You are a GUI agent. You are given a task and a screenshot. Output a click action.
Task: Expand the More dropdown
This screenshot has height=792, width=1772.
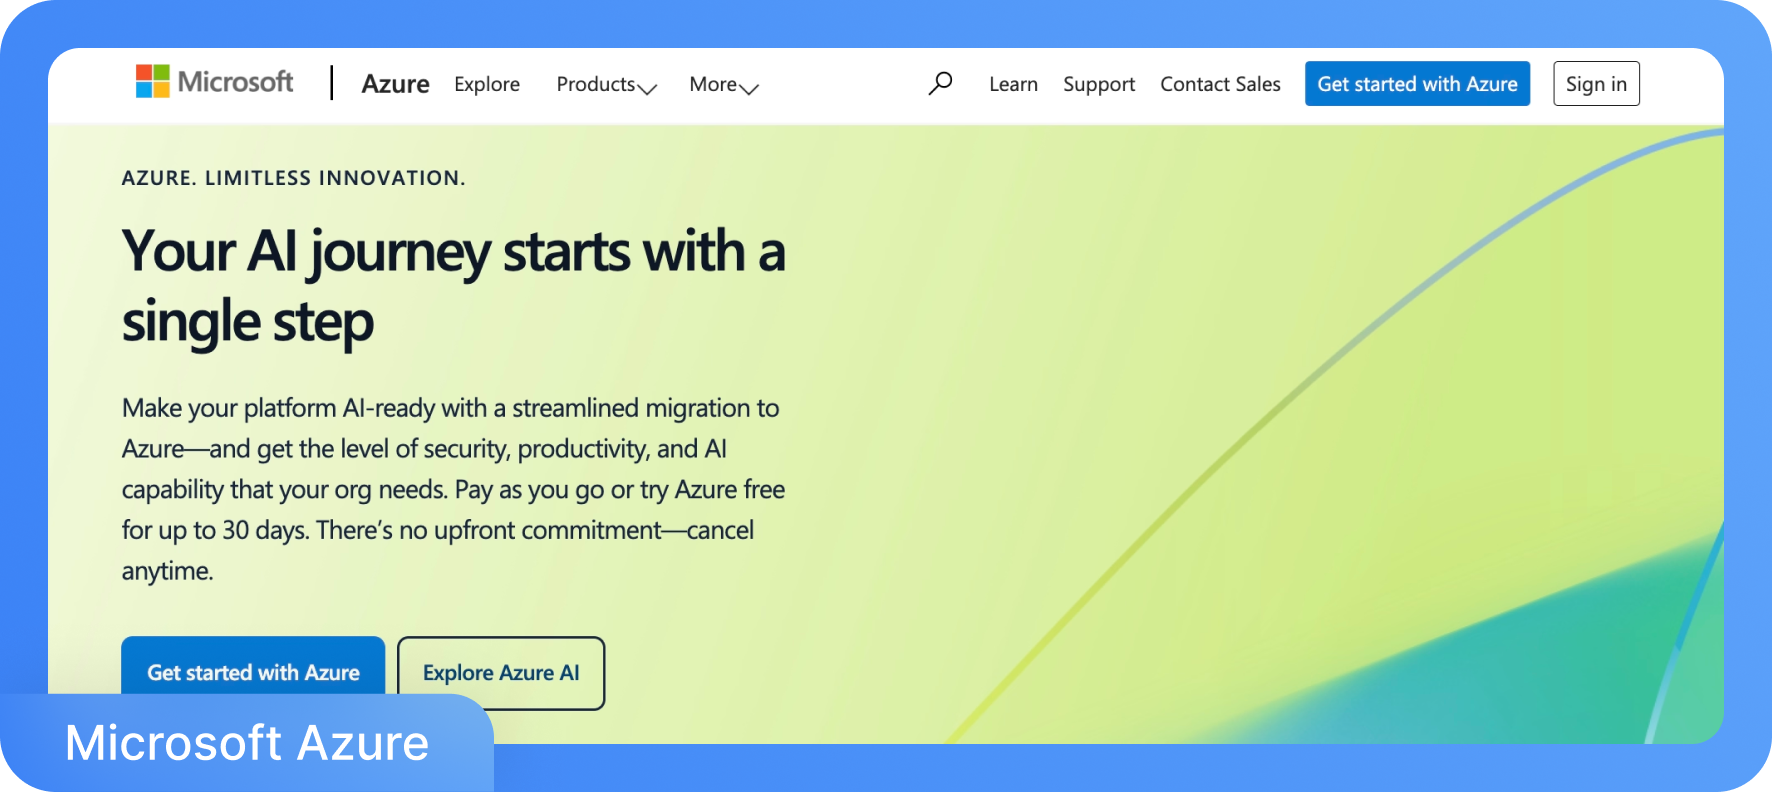coord(724,85)
